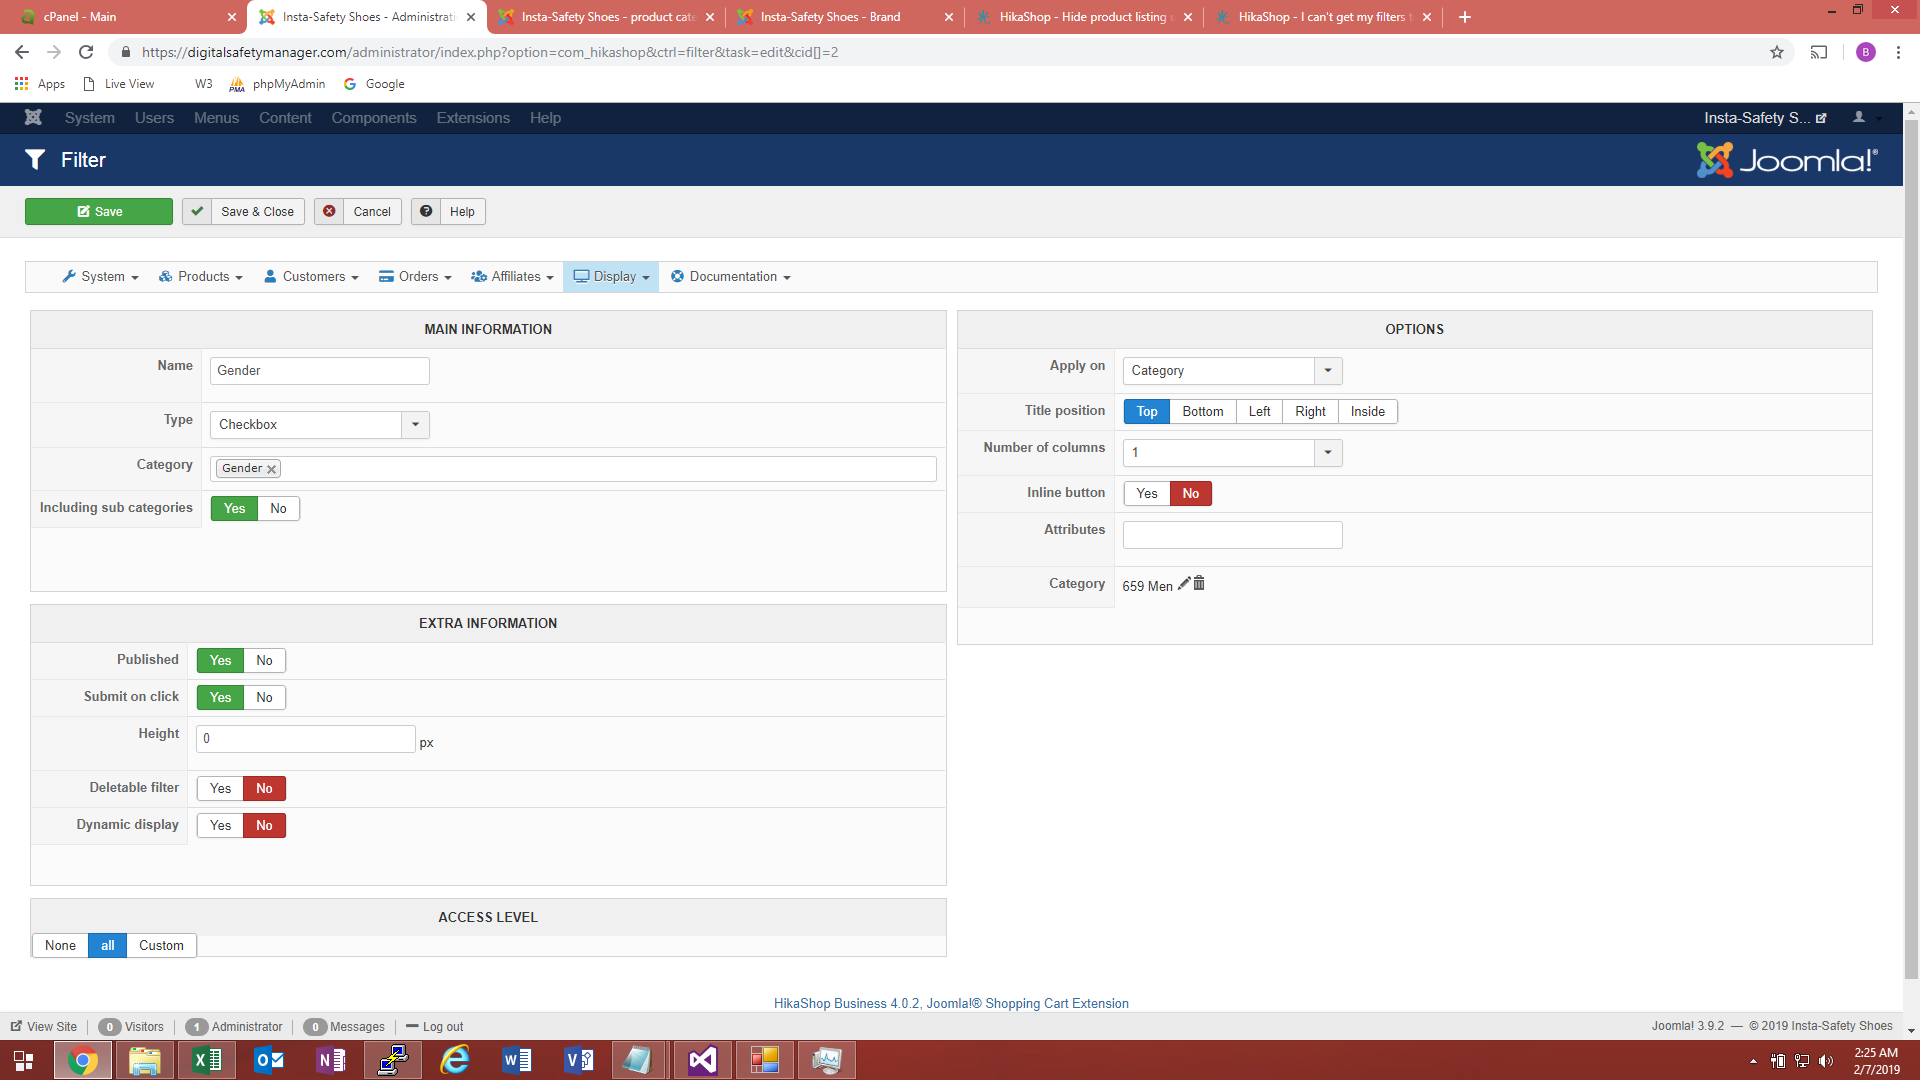The width and height of the screenshot is (1920, 1080).
Task: Click the pencil edit icon beside 659 Men
Action: click(x=1184, y=584)
